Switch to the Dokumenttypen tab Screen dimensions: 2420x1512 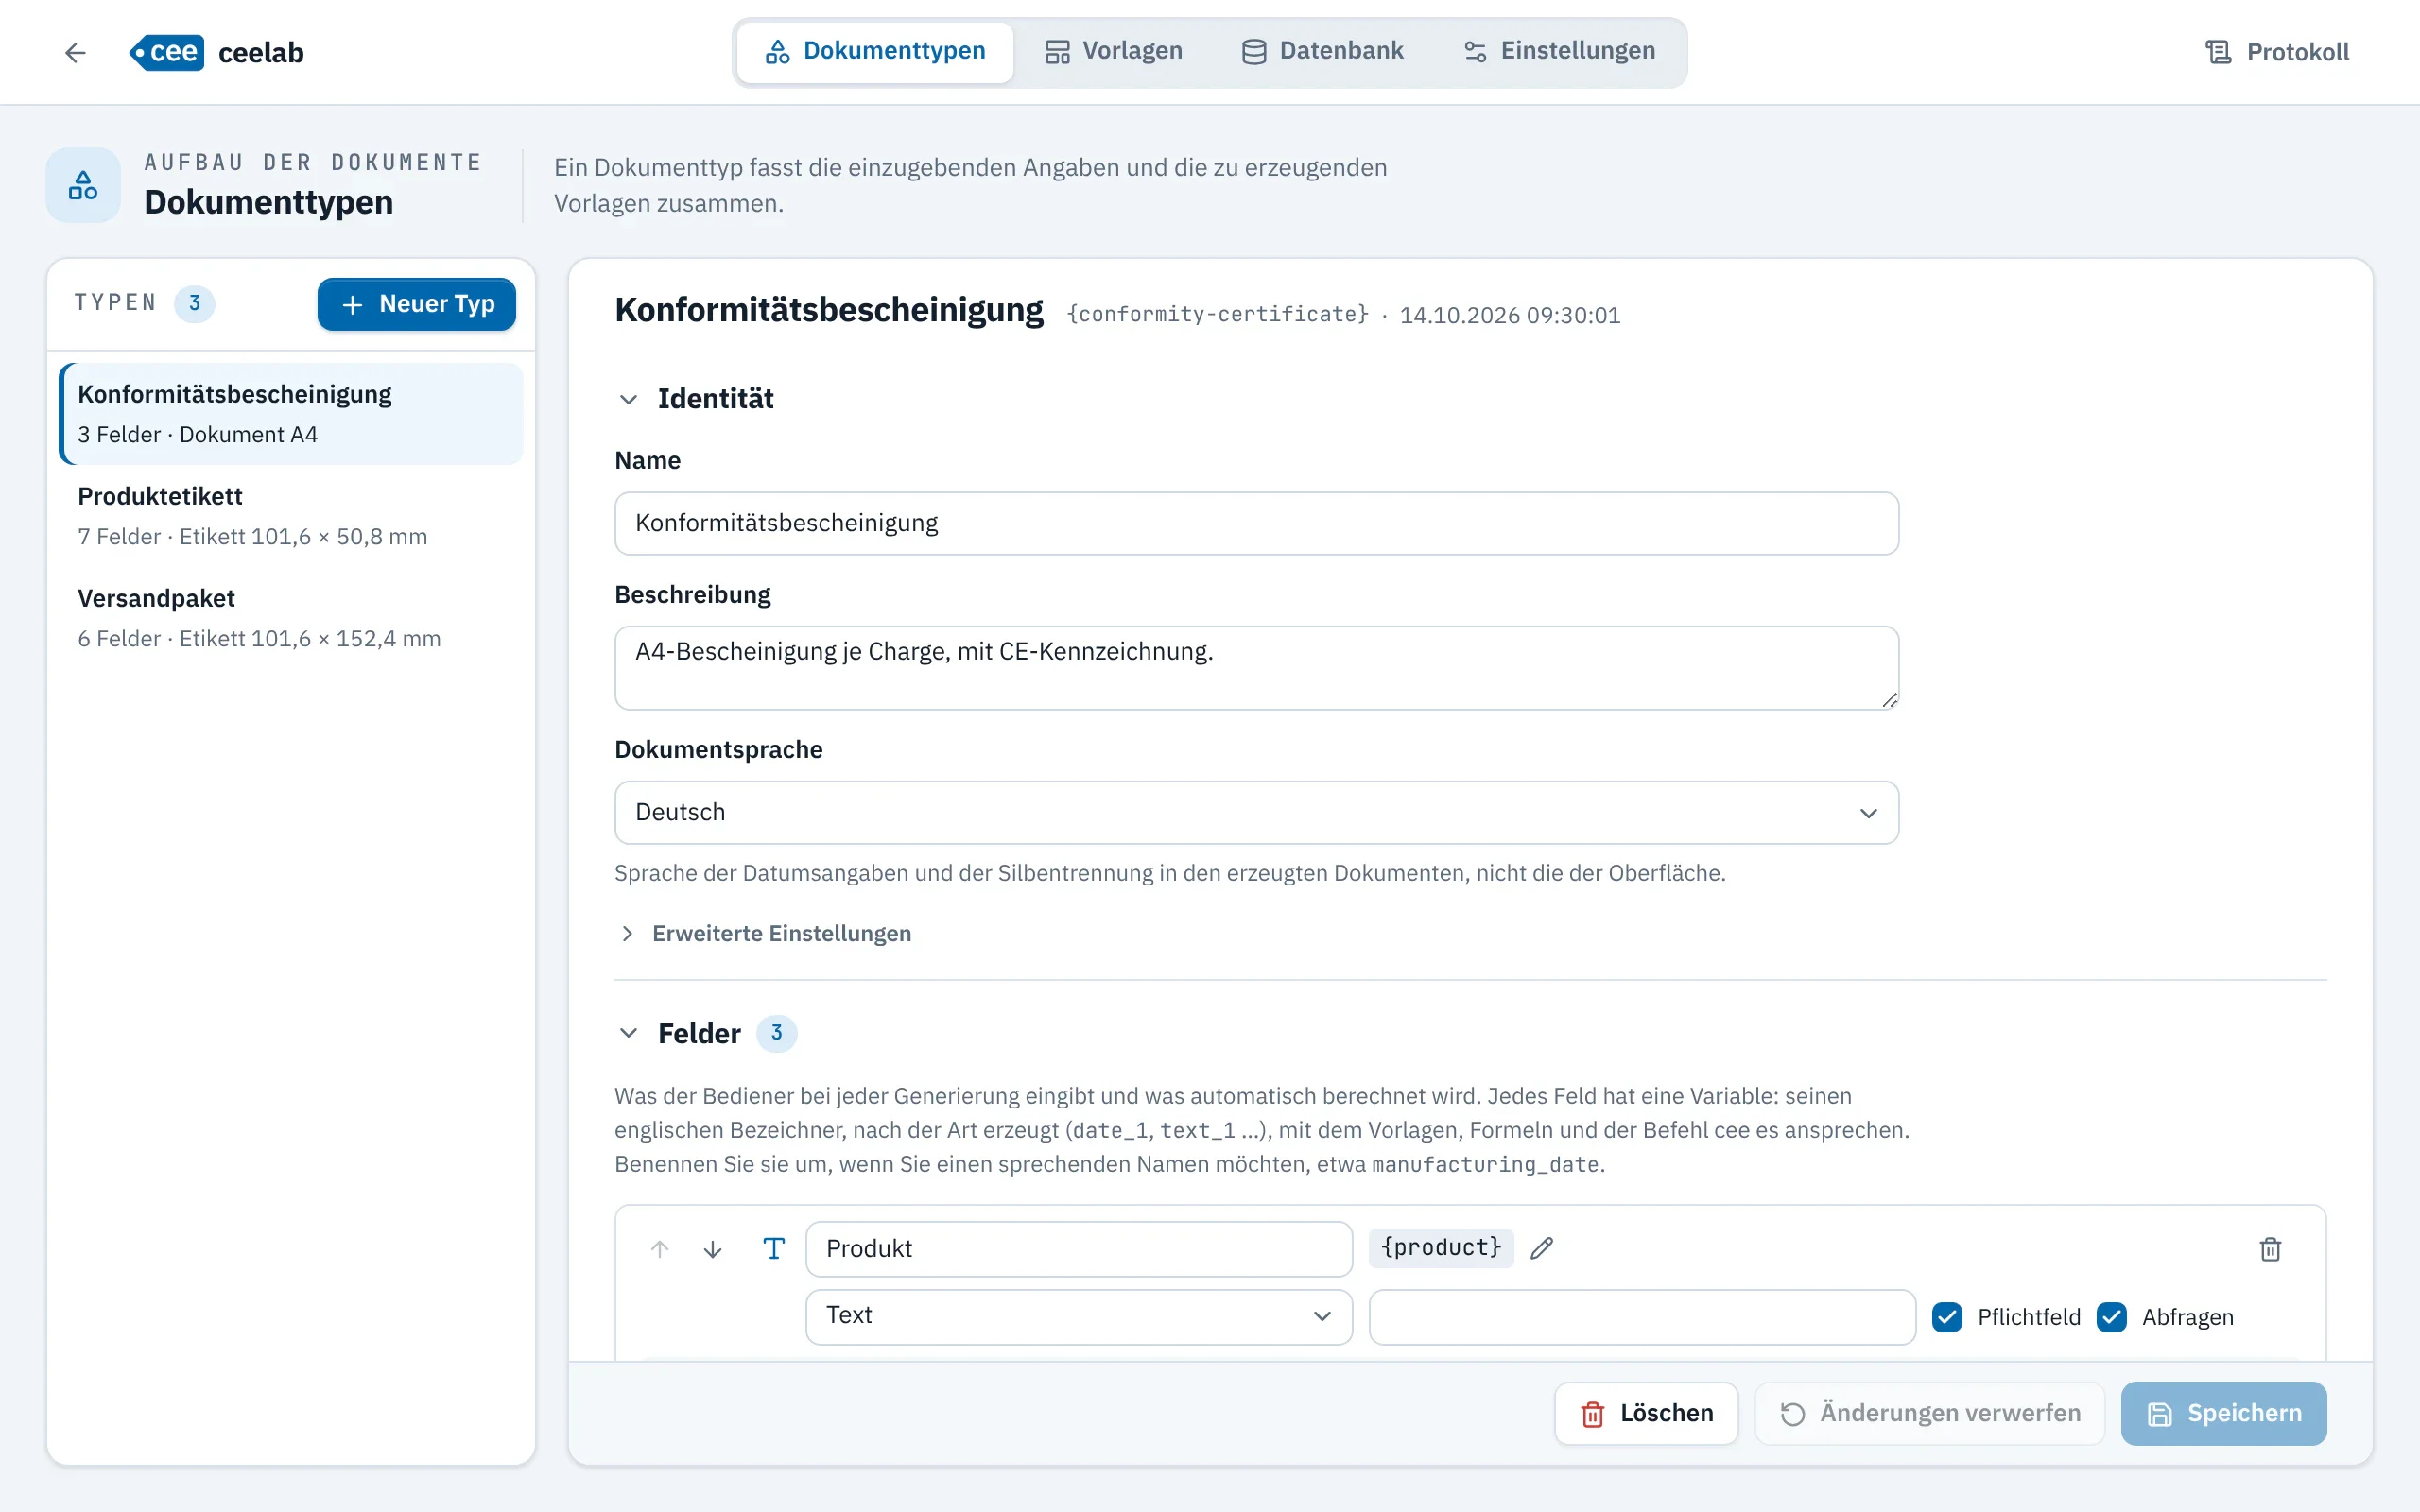tap(875, 51)
